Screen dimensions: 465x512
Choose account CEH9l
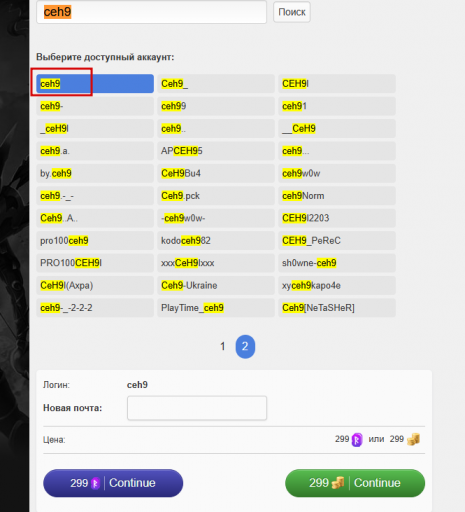337,84
